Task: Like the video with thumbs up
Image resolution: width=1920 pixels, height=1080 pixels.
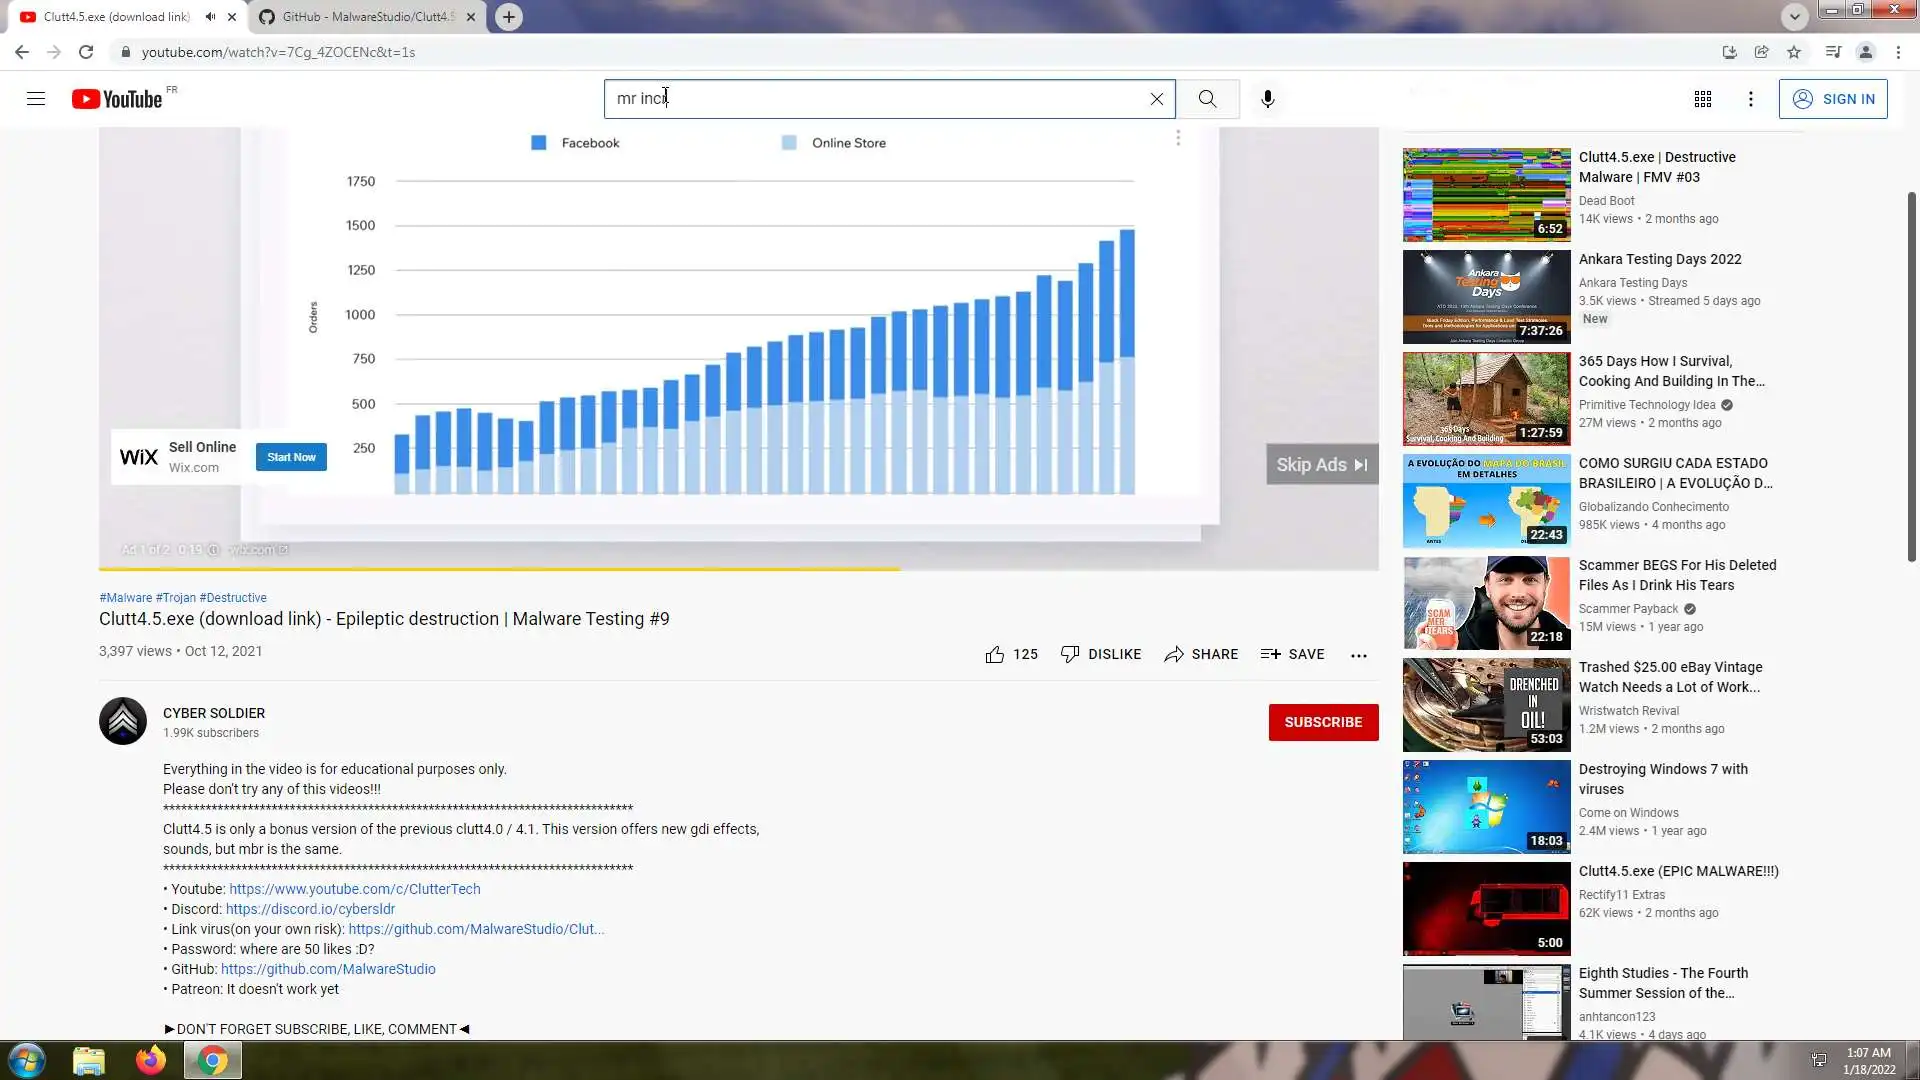Action: tap(995, 654)
